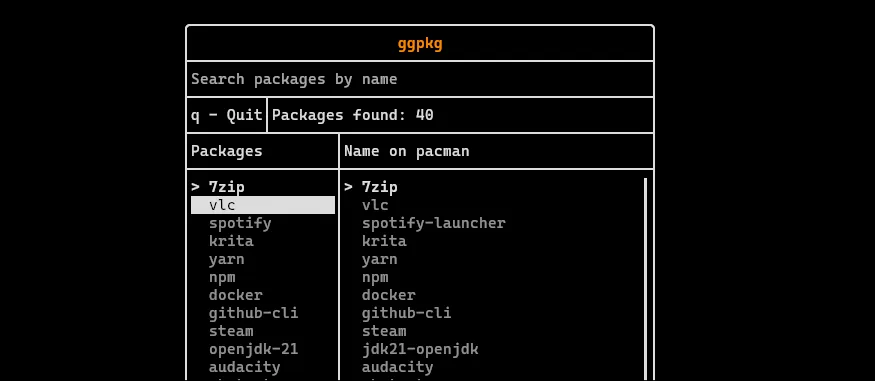Select the jdk21-openjdk pacman name
Screen dimensions: 875x381
pos(420,349)
